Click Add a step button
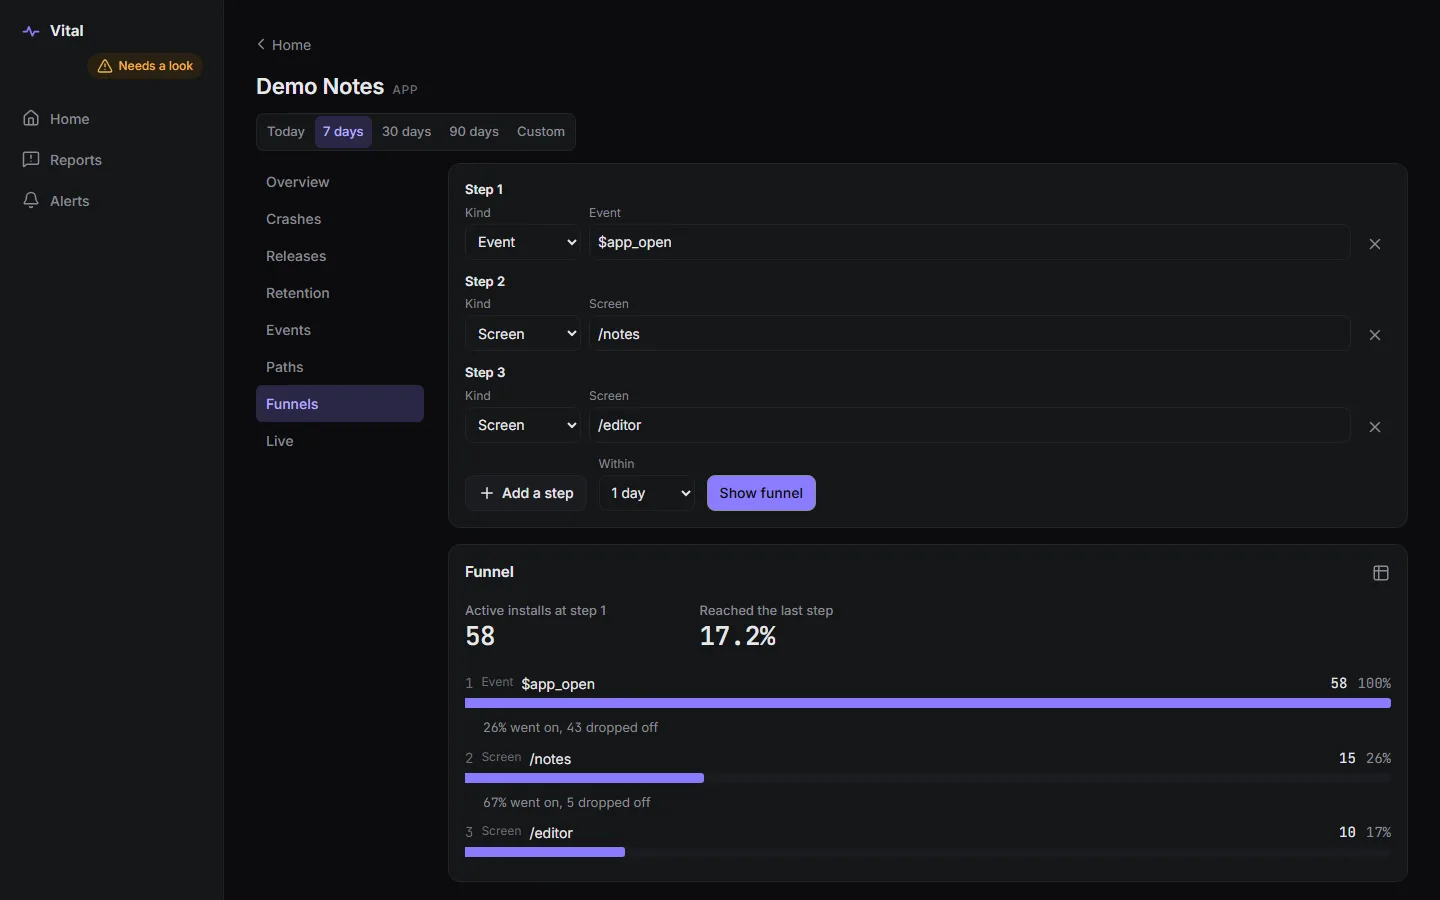The width and height of the screenshot is (1440, 900). pos(526,493)
